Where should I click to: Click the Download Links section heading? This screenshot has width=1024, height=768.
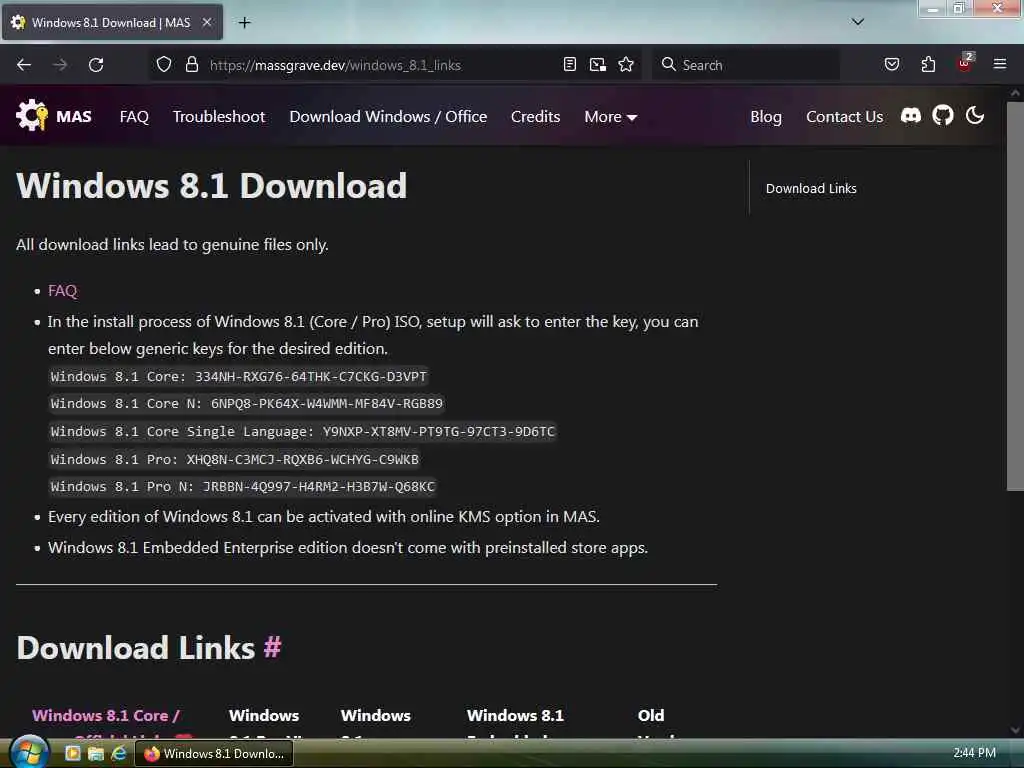[136, 648]
